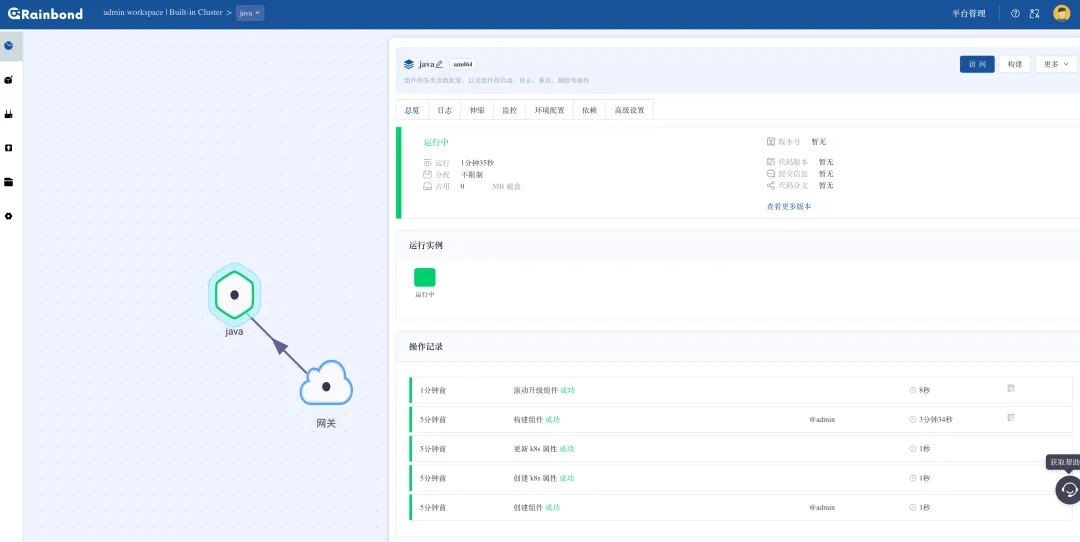Viewport: 1080px width, 542px height.
Task: Click the green running instance square
Action: 425,278
